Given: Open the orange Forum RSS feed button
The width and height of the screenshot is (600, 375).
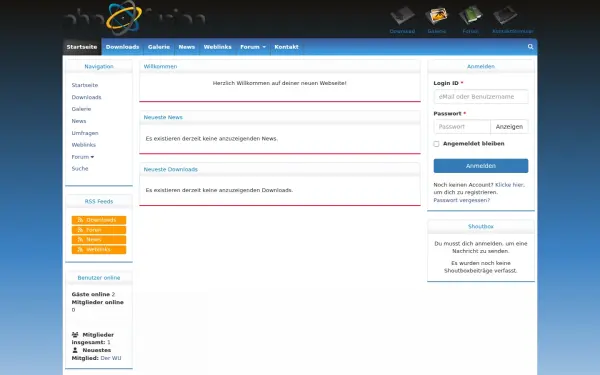Looking at the screenshot, I should click(99, 230).
